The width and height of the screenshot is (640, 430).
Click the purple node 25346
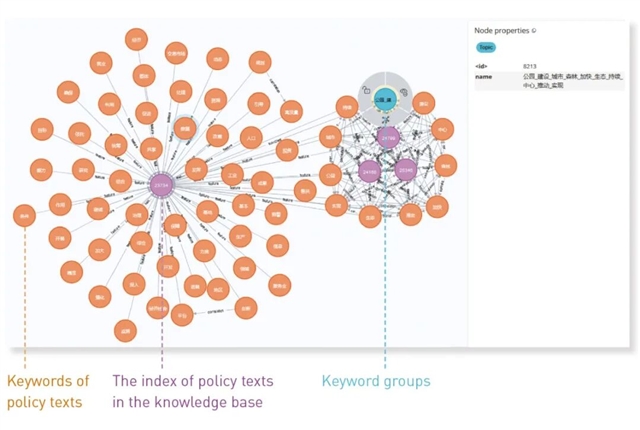coord(405,171)
